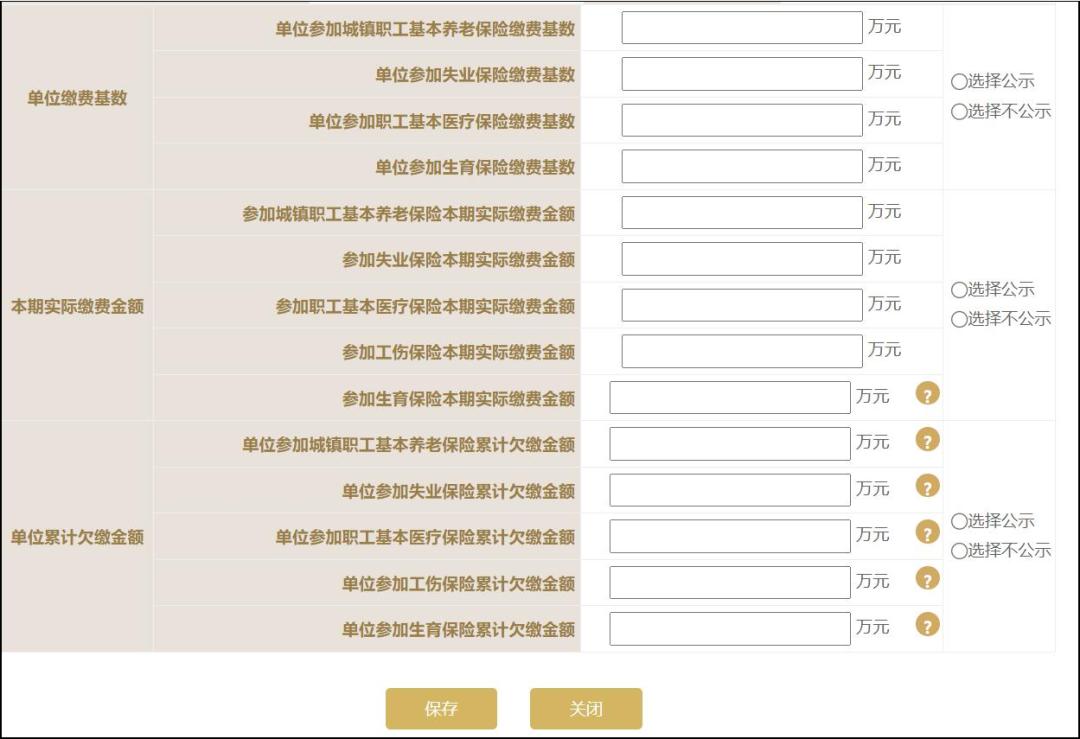Click the 参加失业保险本期实际缴费金额 input field
The width and height of the screenshot is (1080, 739).
point(742,257)
